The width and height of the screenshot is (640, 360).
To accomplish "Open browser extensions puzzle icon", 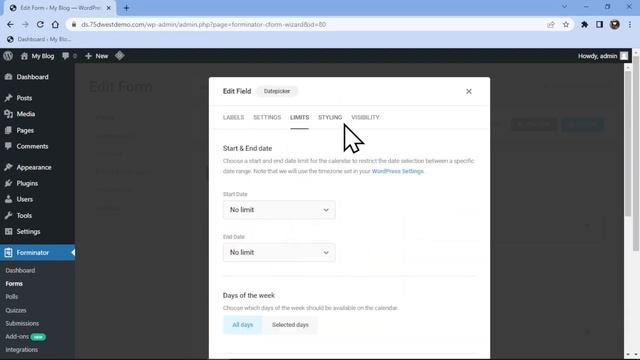I will (x=584, y=24).
